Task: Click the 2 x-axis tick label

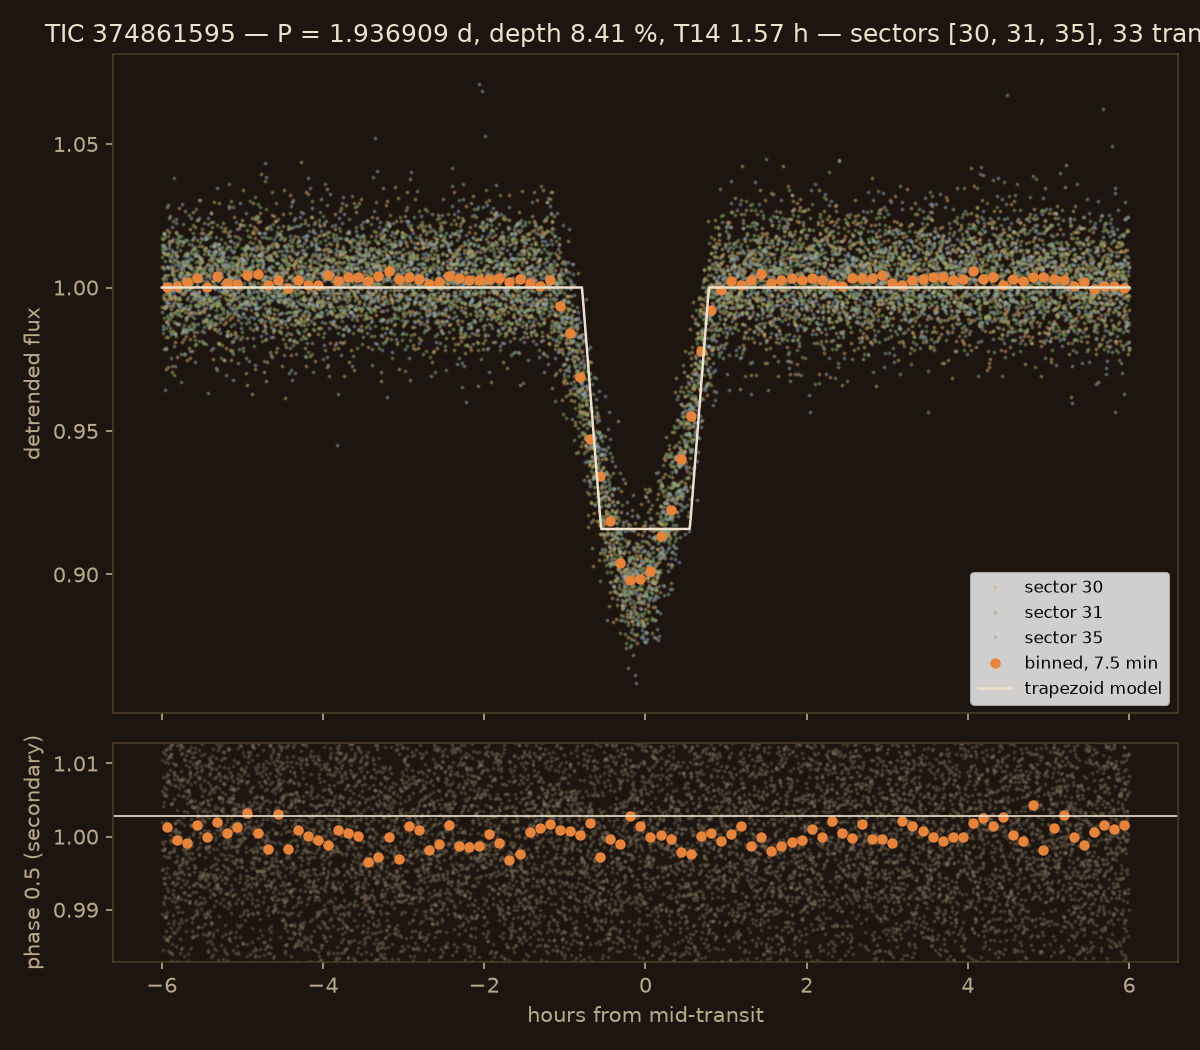Action: 807,987
